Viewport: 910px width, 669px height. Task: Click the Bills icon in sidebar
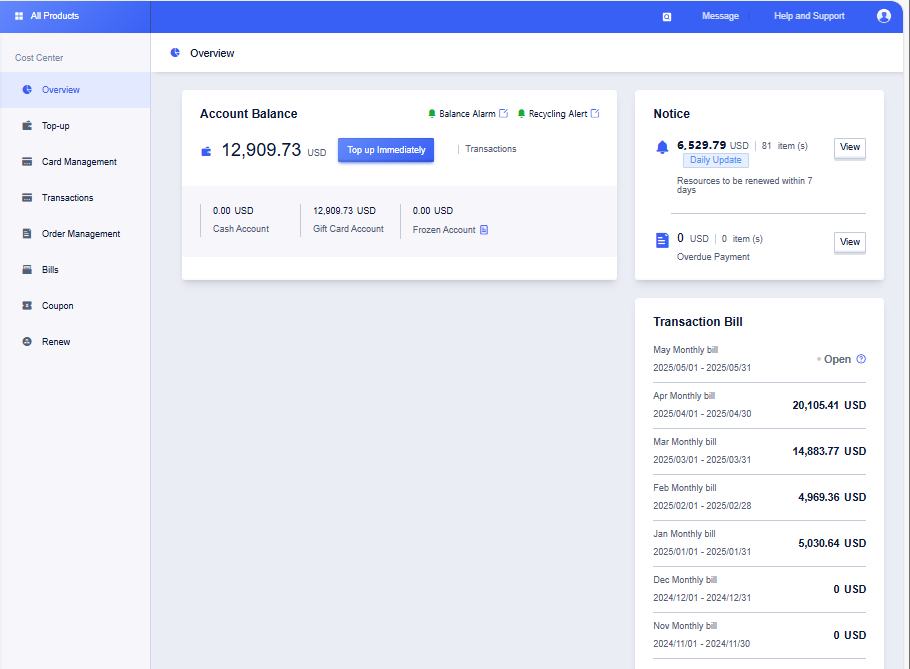[27, 269]
